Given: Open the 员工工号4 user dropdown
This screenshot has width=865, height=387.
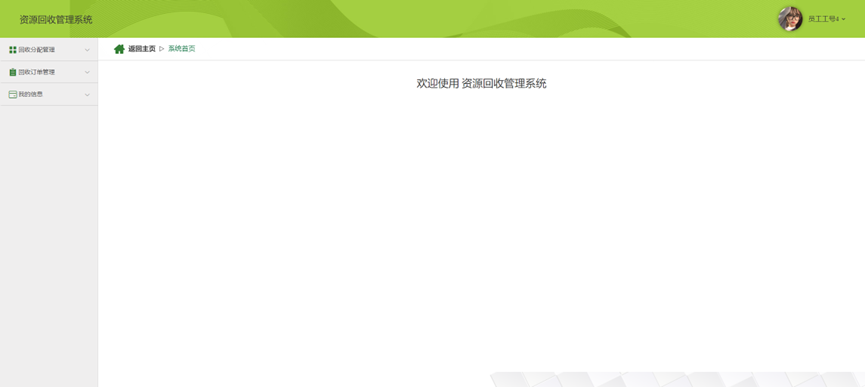Looking at the screenshot, I should [826, 19].
